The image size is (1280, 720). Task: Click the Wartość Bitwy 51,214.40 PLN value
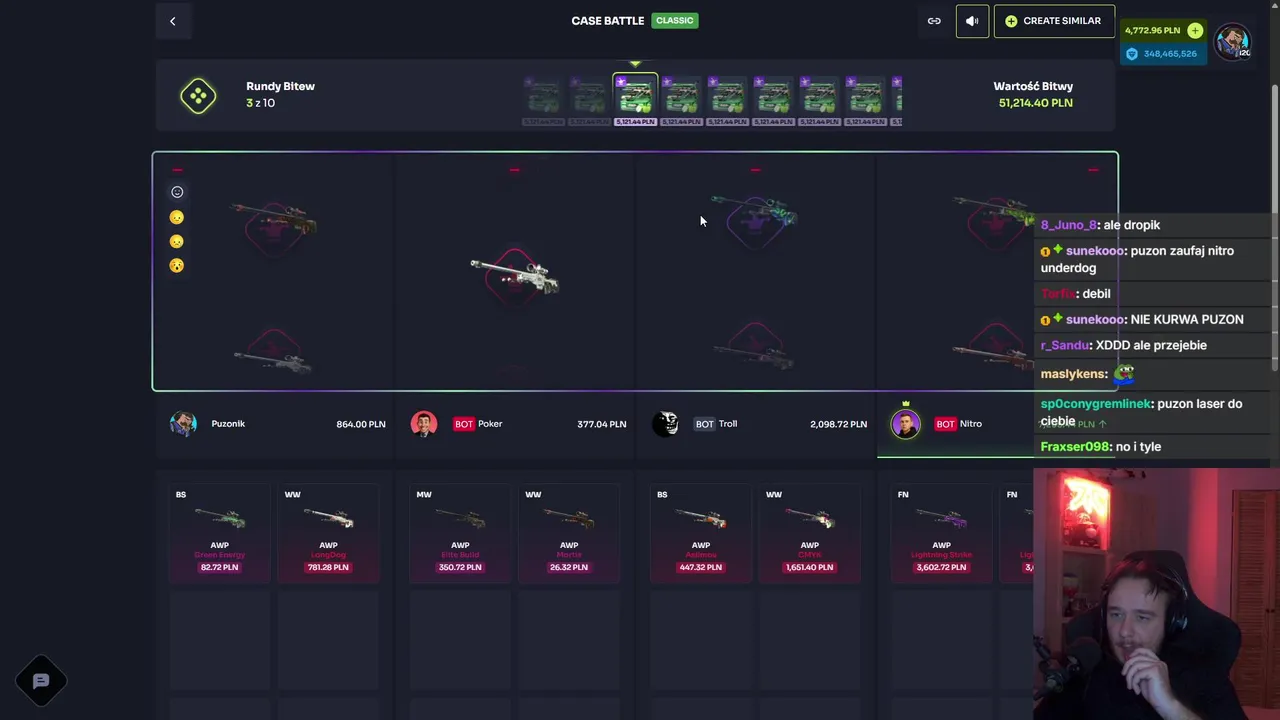tap(1035, 103)
